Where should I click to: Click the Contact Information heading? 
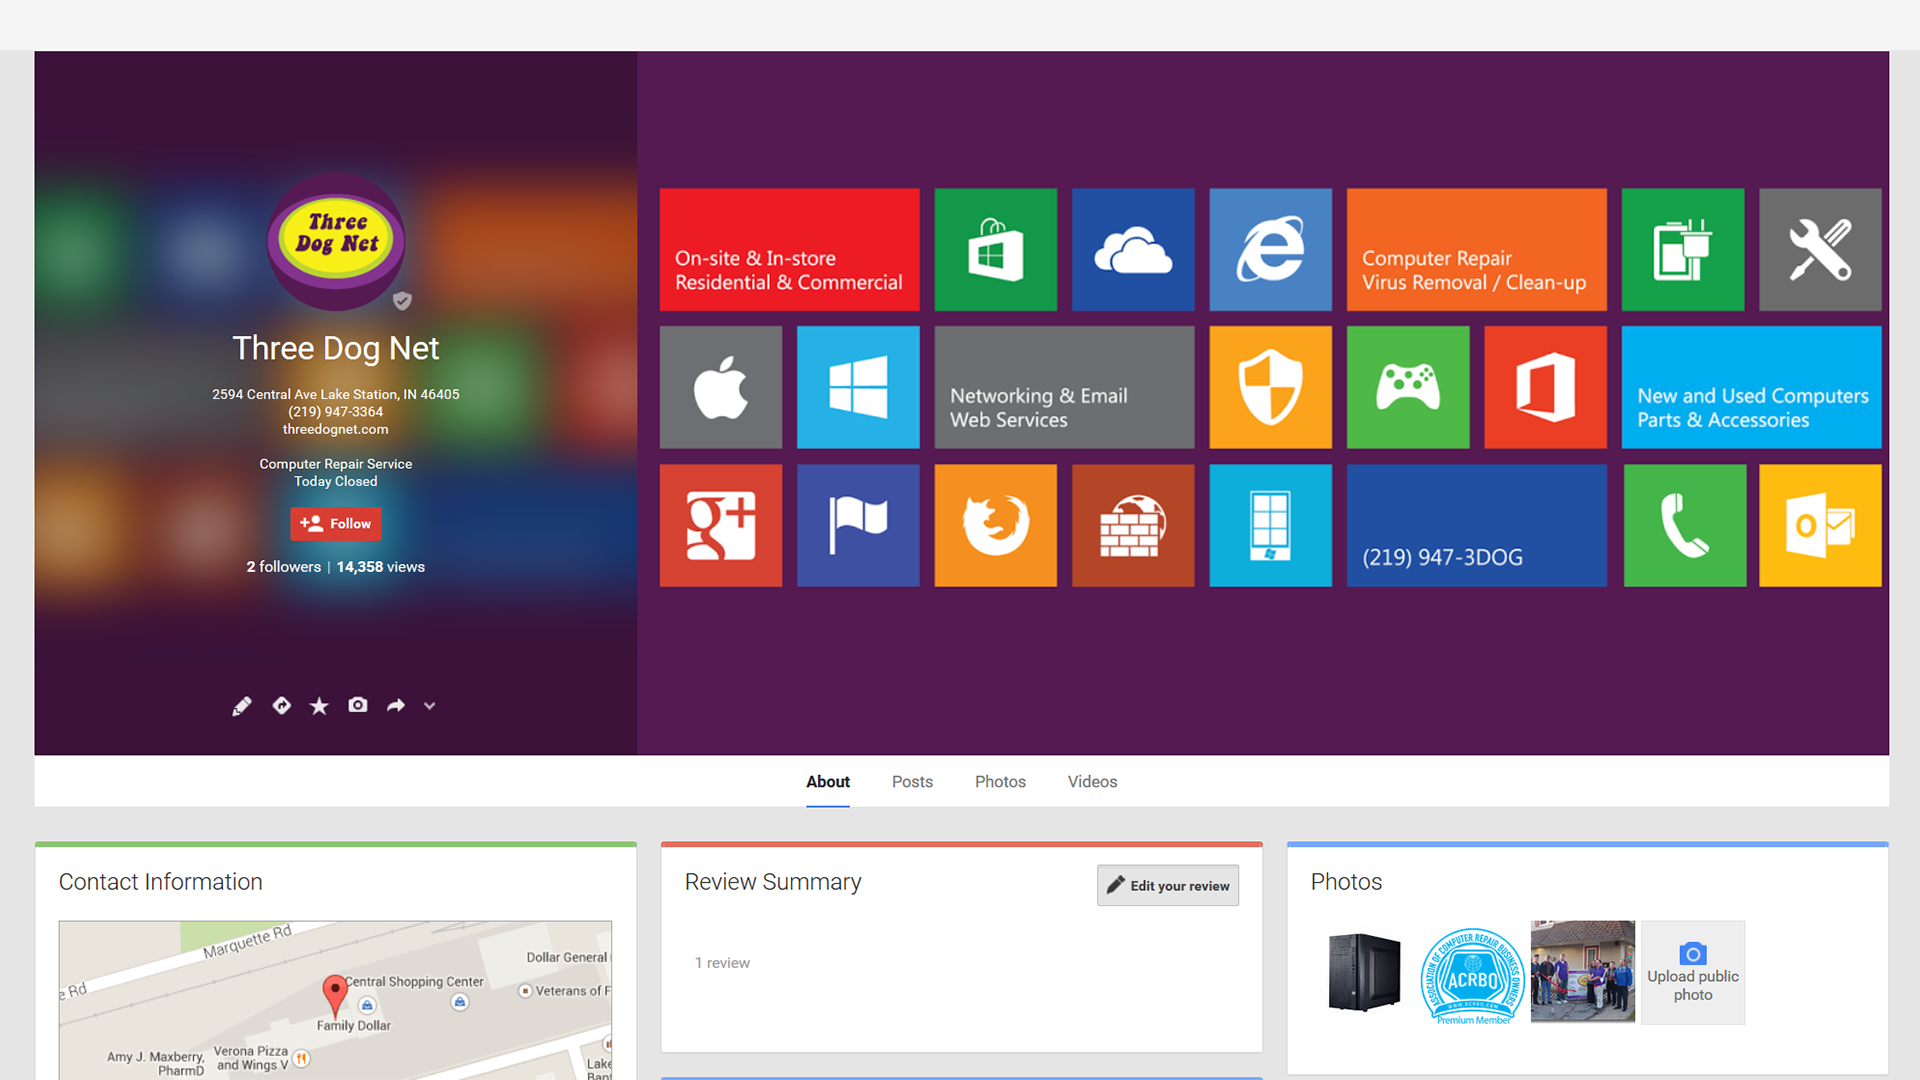tap(161, 882)
